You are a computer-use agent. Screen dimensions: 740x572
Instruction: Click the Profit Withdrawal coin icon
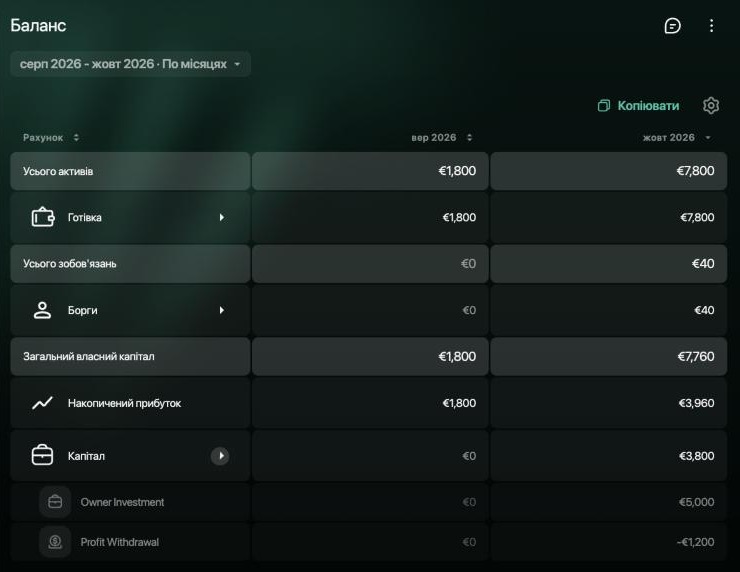click(x=55, y=542)
